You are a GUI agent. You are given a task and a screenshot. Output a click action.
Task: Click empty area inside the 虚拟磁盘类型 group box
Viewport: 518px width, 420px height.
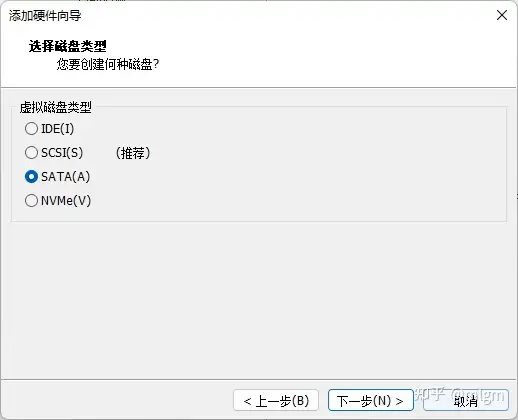pyautogui.click(x=317, y=167)
